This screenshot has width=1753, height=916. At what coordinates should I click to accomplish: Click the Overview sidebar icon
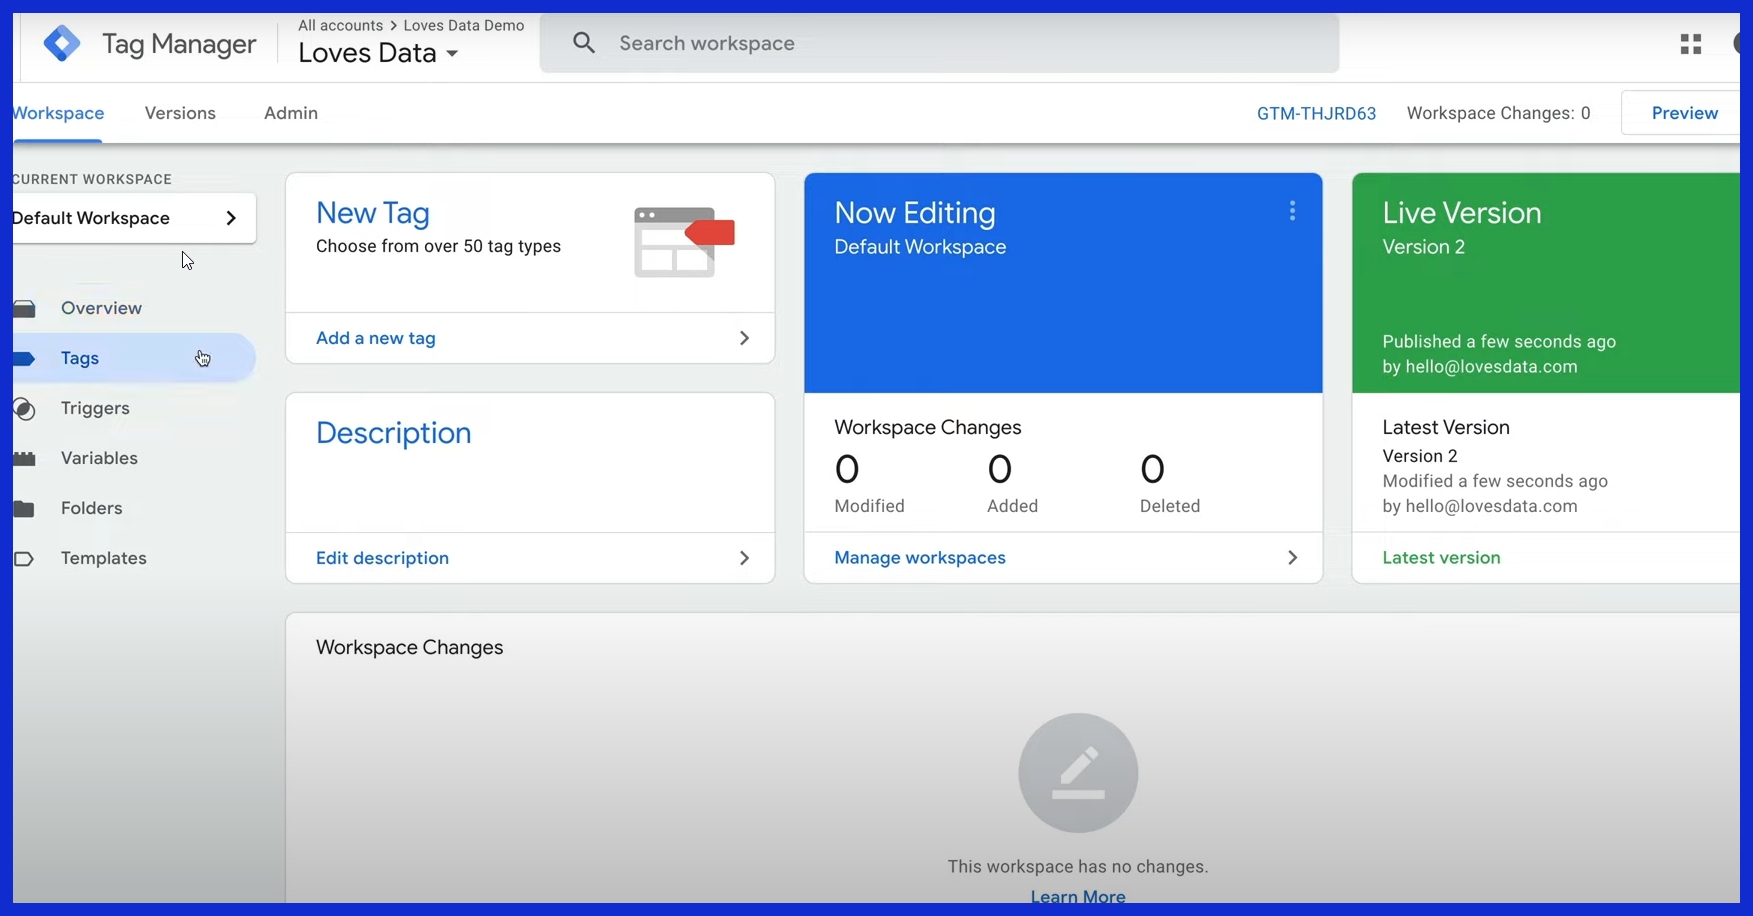25,308
